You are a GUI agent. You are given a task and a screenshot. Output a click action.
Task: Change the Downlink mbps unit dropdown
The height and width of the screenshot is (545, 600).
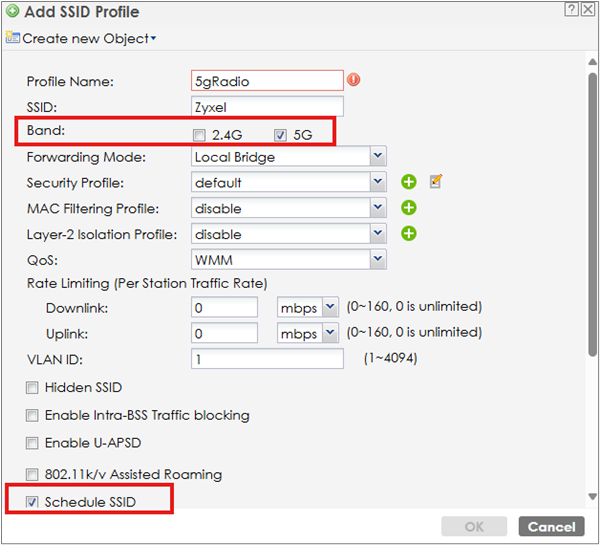331,307
